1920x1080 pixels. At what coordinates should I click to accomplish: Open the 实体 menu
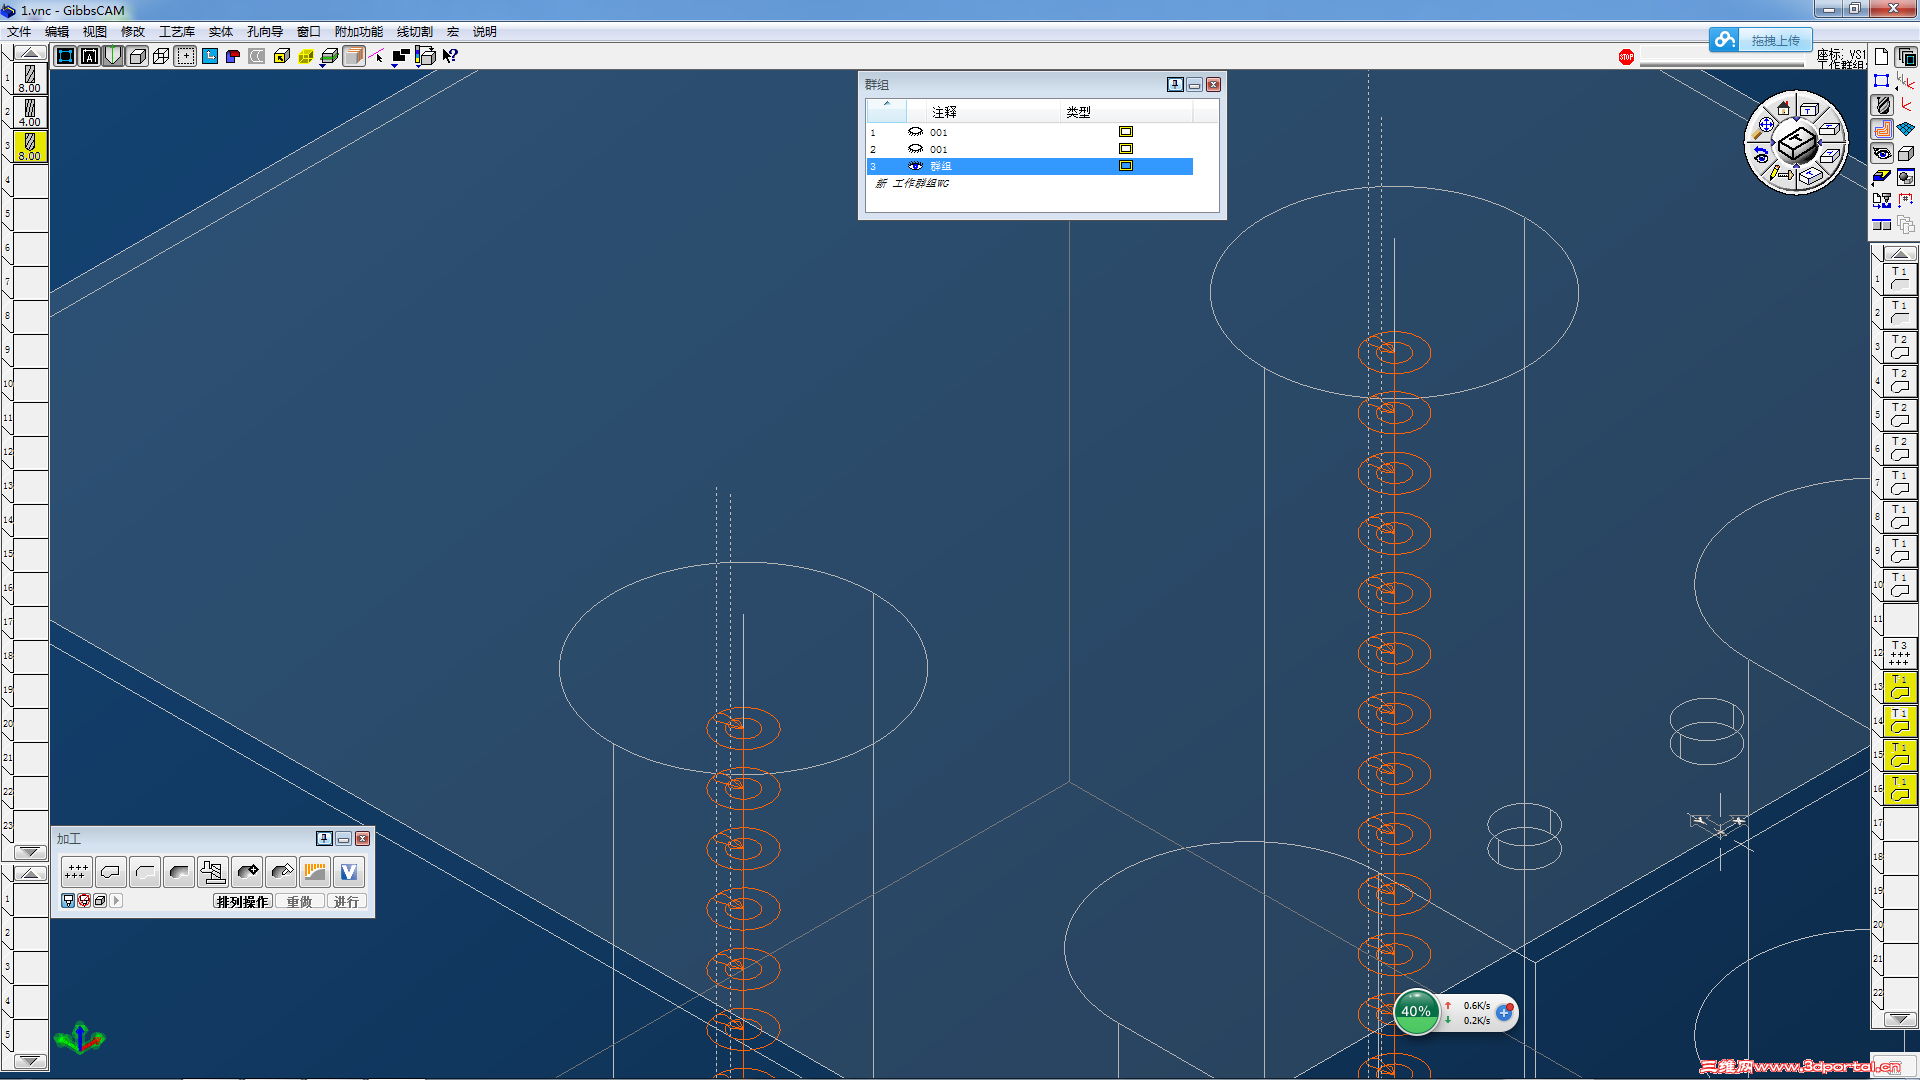pyautogui.click(x=220, y=32)
